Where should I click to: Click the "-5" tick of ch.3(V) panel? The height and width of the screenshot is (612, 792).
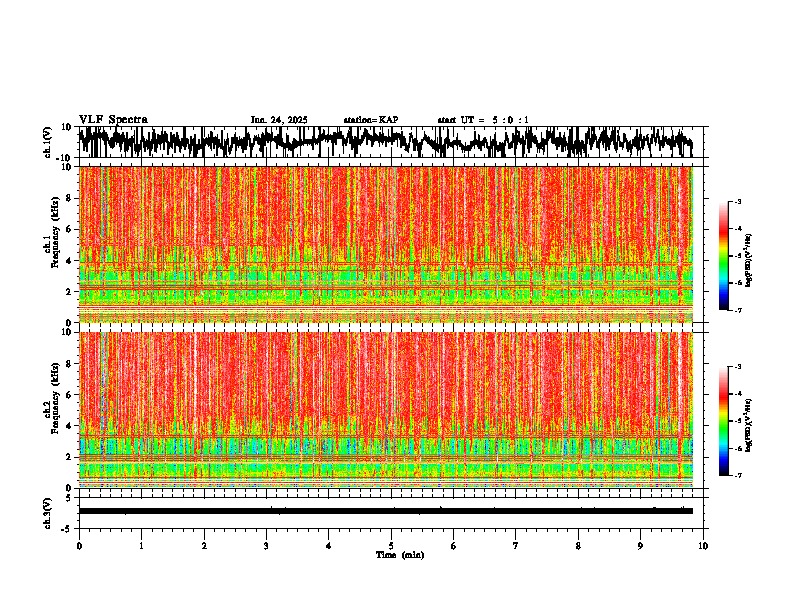pos(67,529)
